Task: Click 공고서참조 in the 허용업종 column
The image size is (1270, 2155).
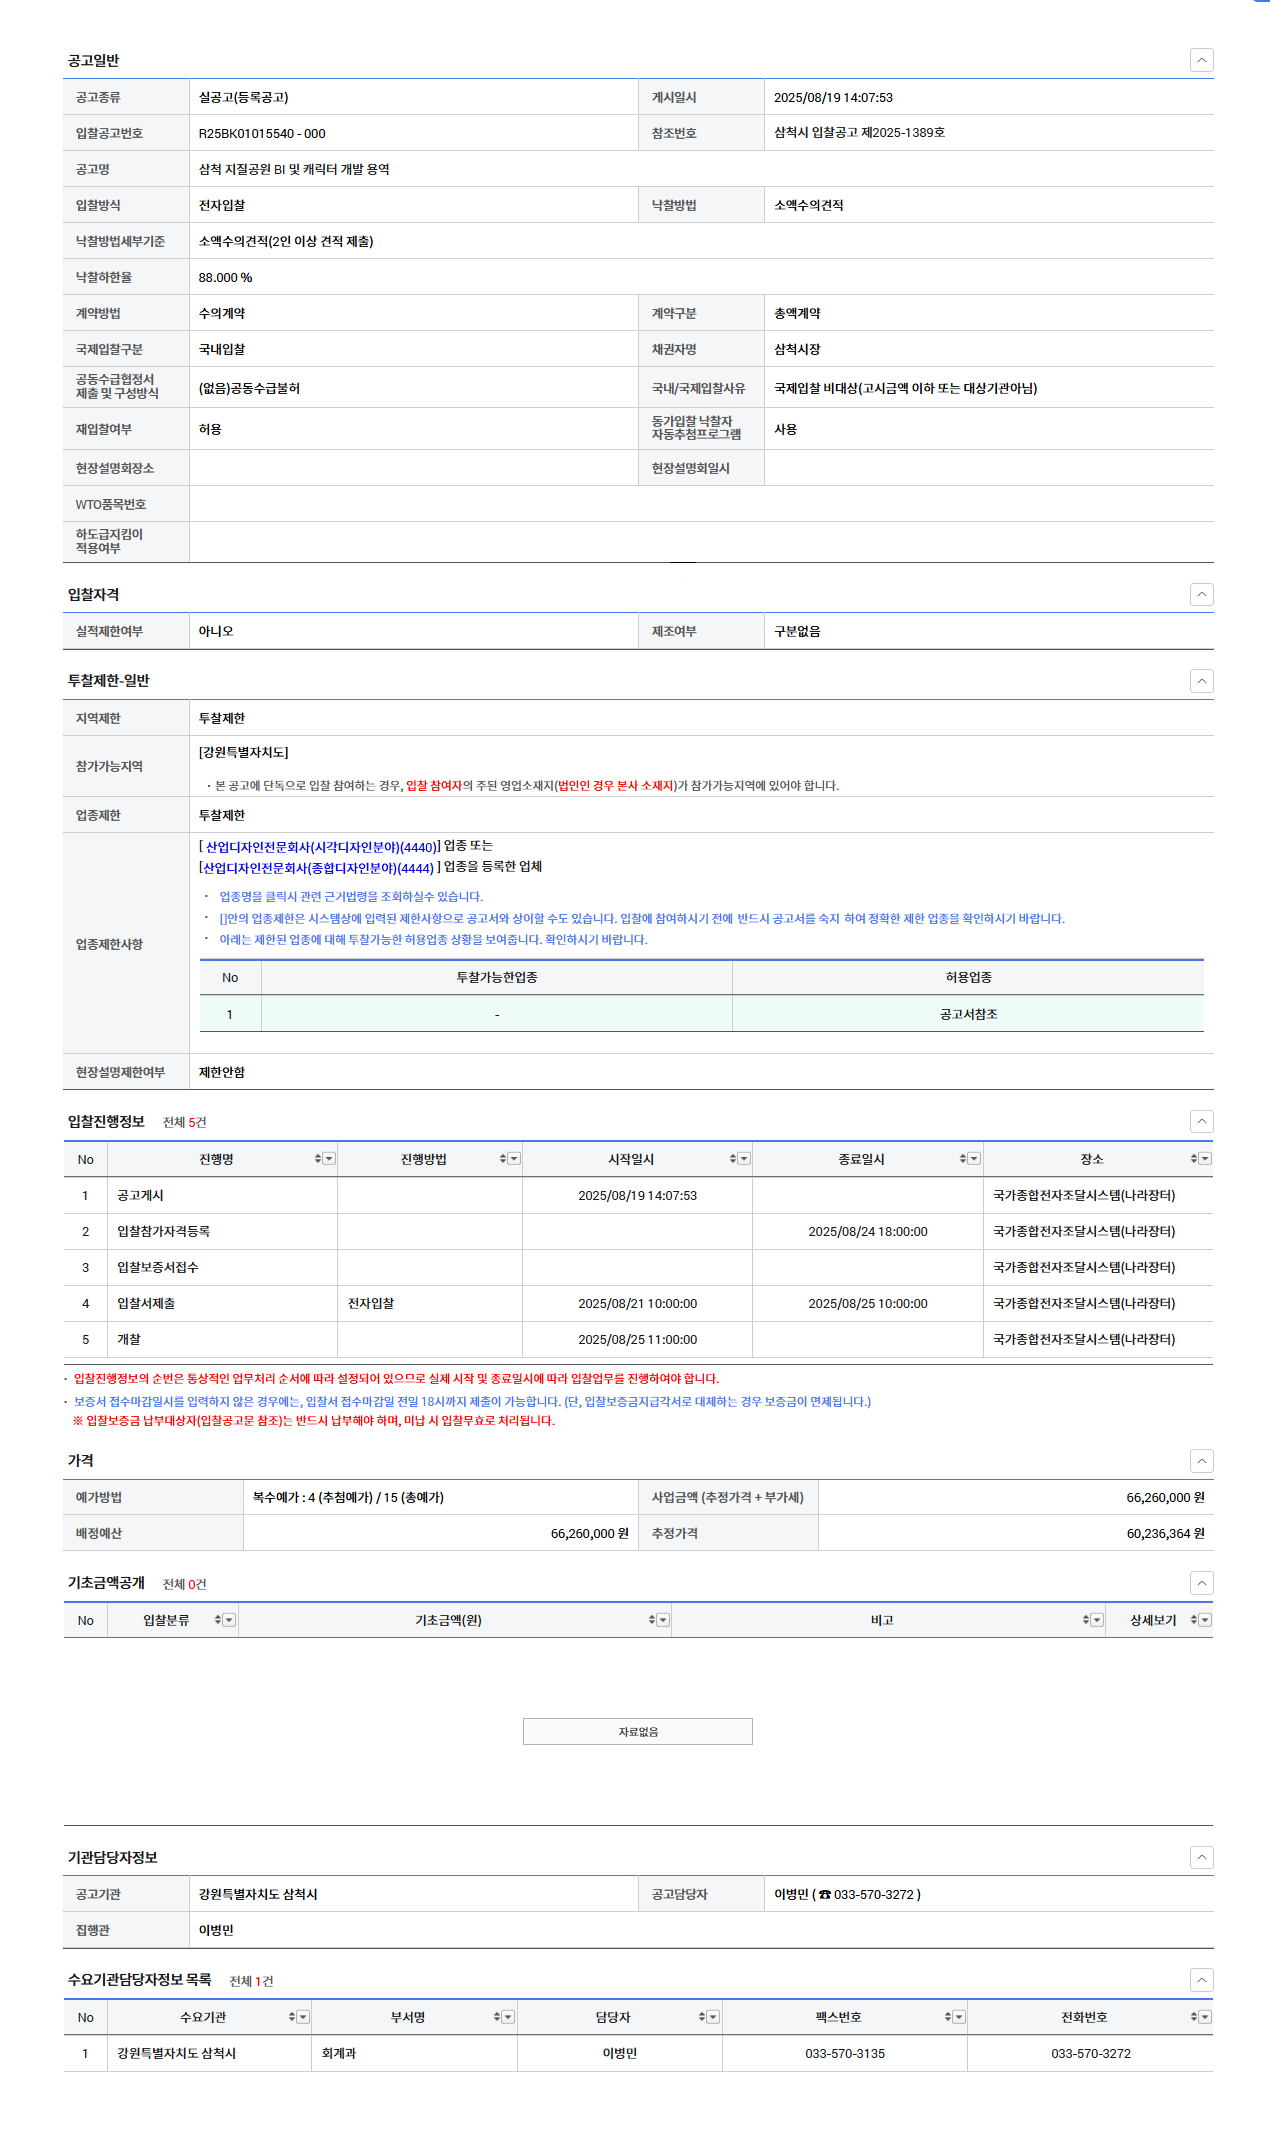Action: [968, 1014]
